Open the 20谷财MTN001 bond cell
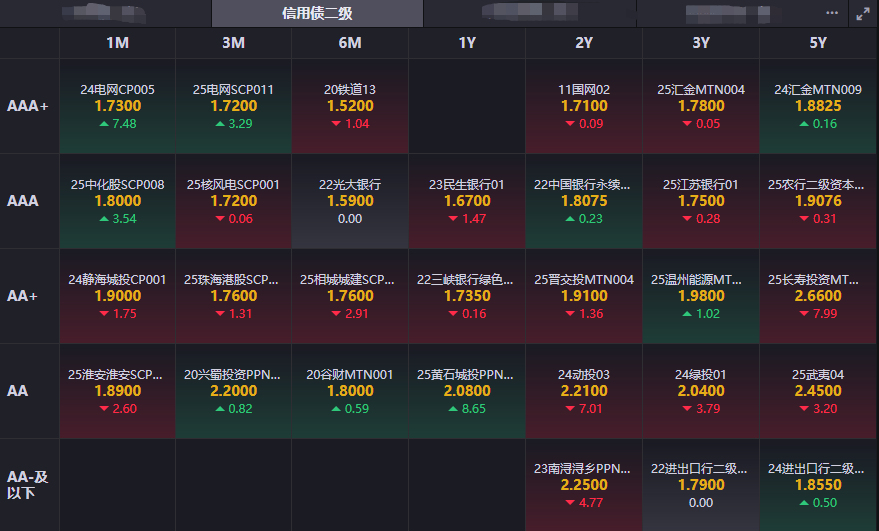 [x=350, y=391]
